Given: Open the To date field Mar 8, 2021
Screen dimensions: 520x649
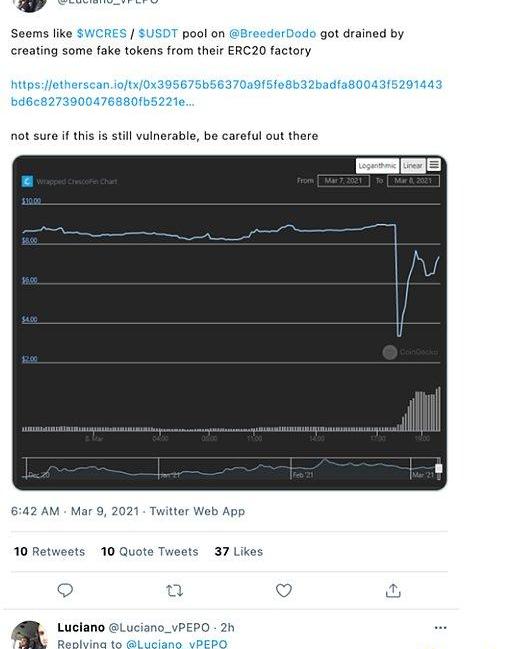Looking at the screenshot, I should click(x=413, y=181).
